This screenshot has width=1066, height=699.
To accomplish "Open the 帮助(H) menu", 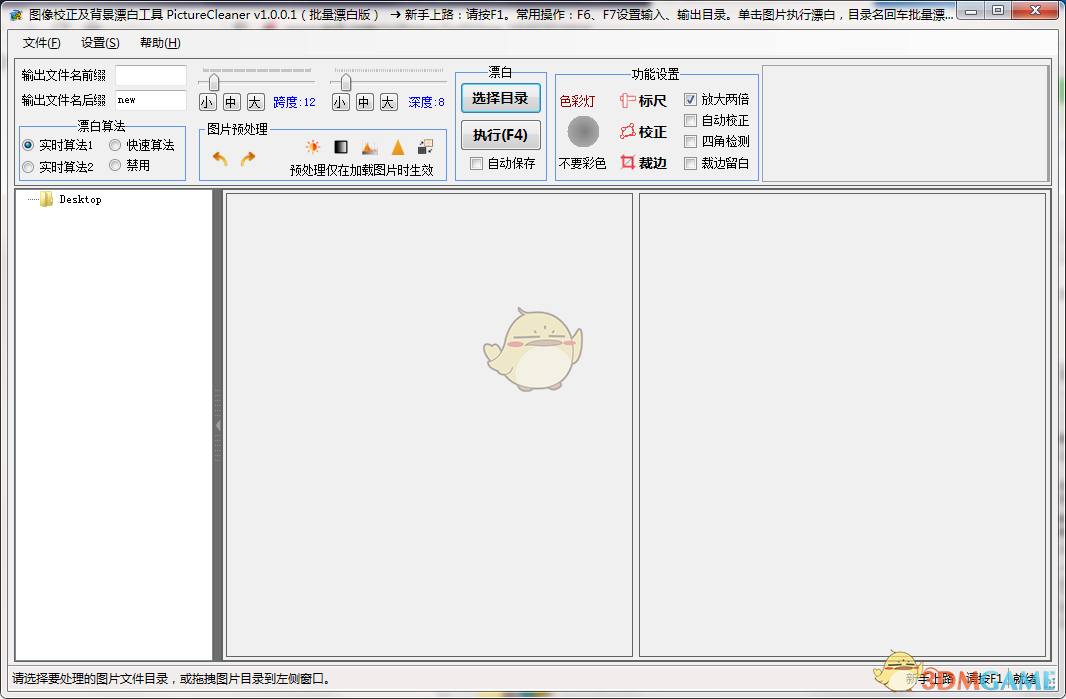I will coord(159,43).
